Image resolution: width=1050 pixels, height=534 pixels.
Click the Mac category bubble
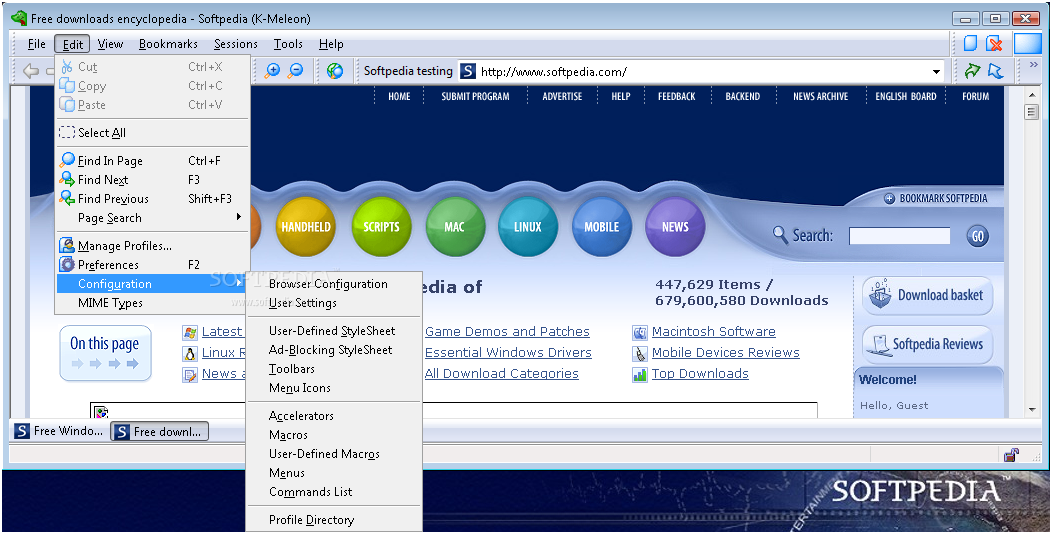(455, 227)
